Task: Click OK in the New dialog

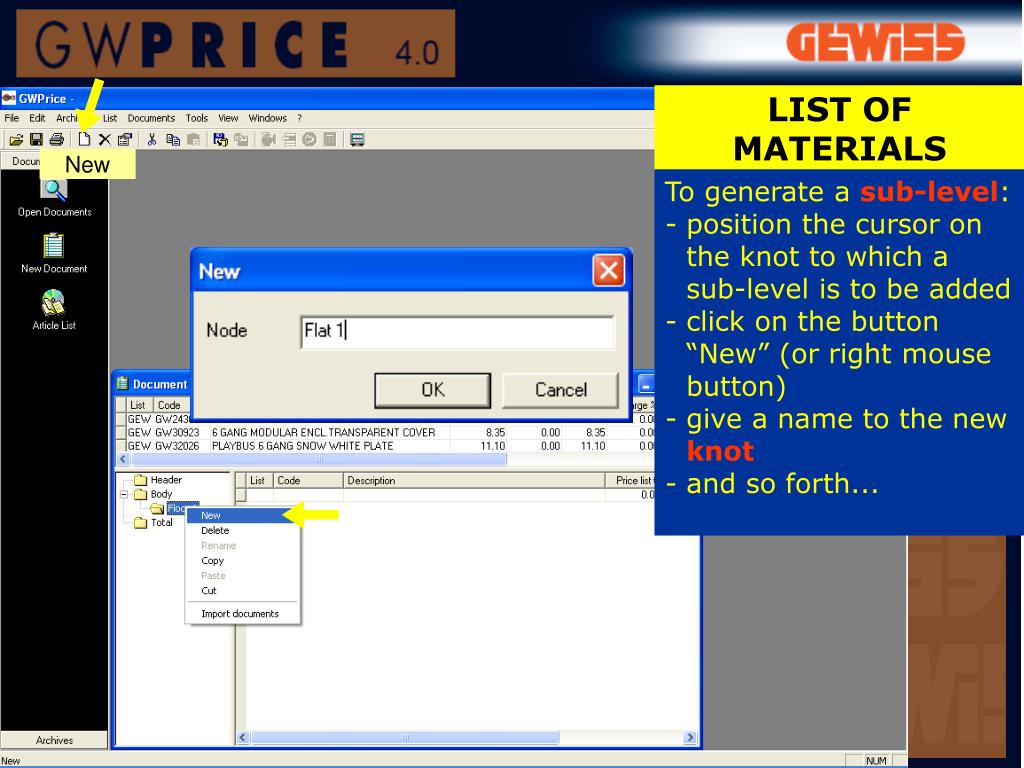Action: click(432, 390)
